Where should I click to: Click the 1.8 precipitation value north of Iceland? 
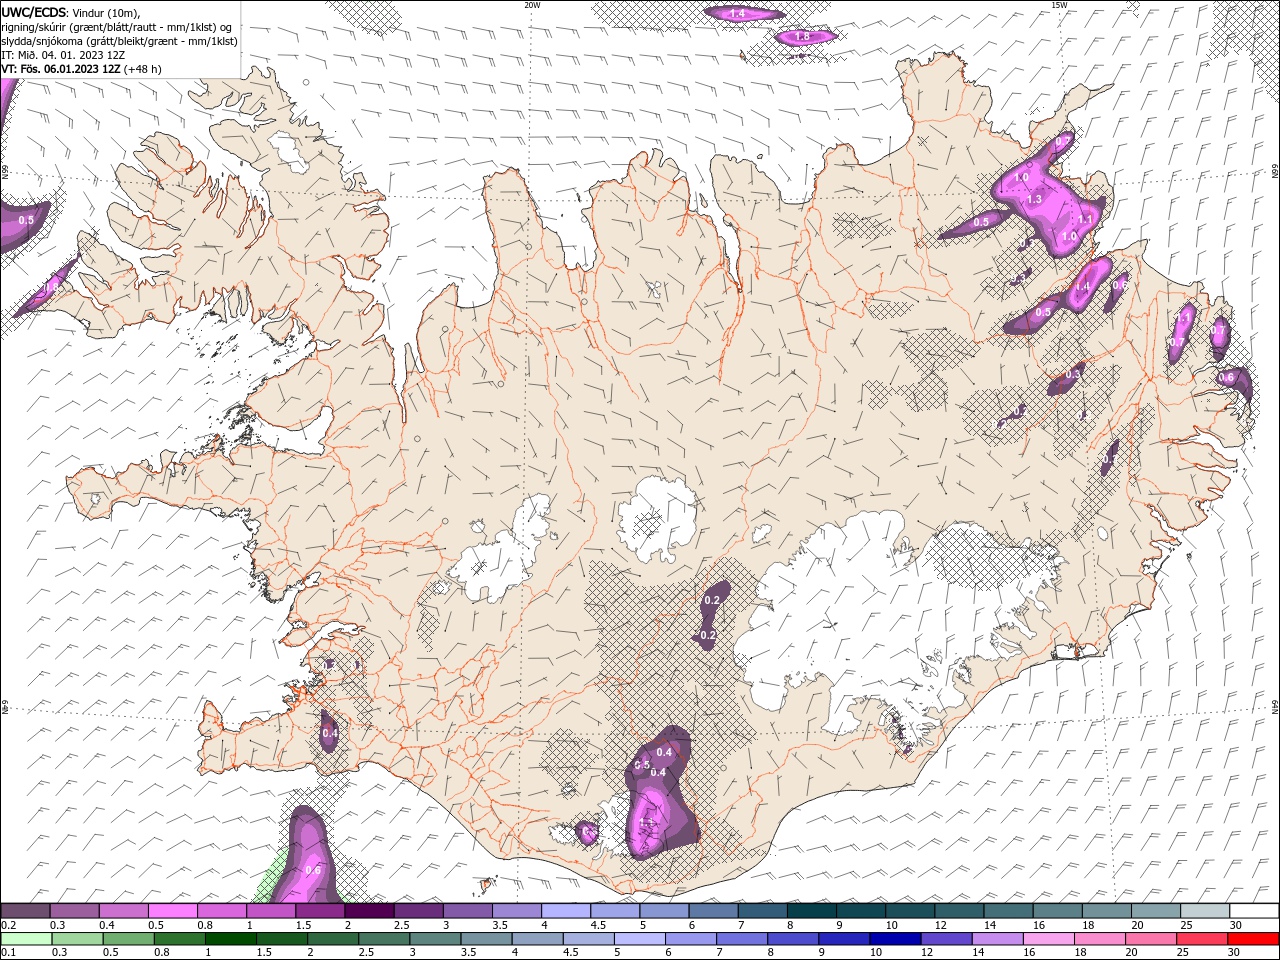point(802,37)
